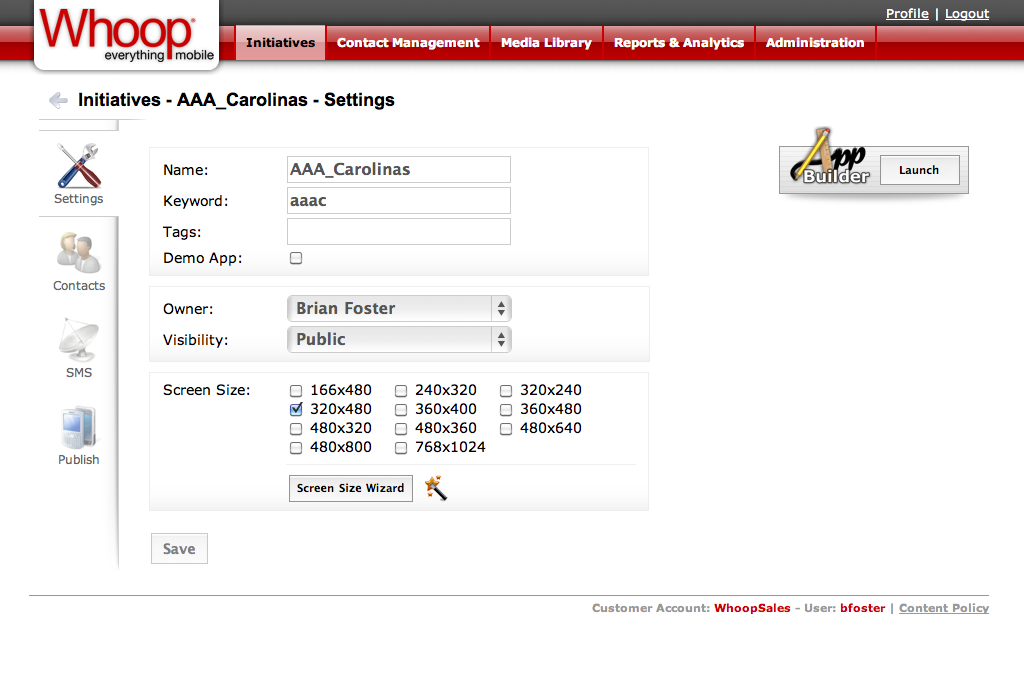The height and width of the screenshot is (674, 1024).
Task: Check the 320x240 screen size
Action: [506, 391]
